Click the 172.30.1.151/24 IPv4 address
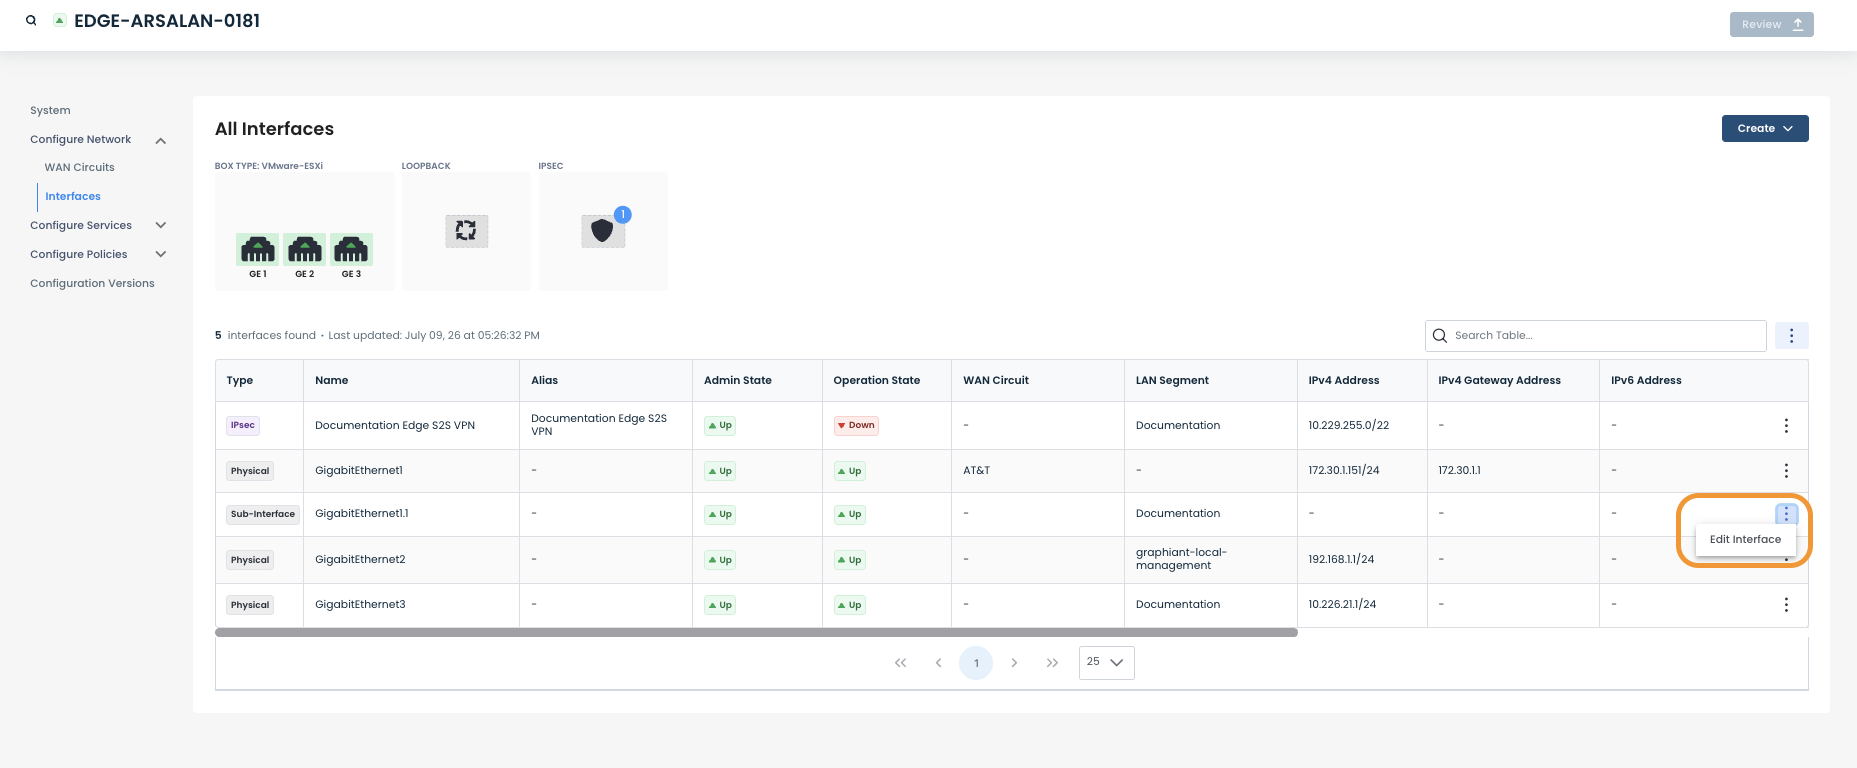Screen dimensions: 1857x768 [1344, 471]
